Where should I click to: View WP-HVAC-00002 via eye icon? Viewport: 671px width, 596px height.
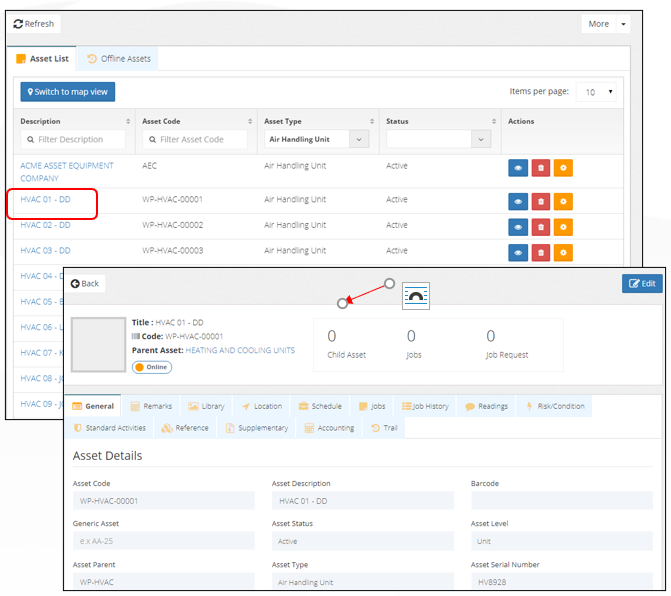(x=518, y=227)
